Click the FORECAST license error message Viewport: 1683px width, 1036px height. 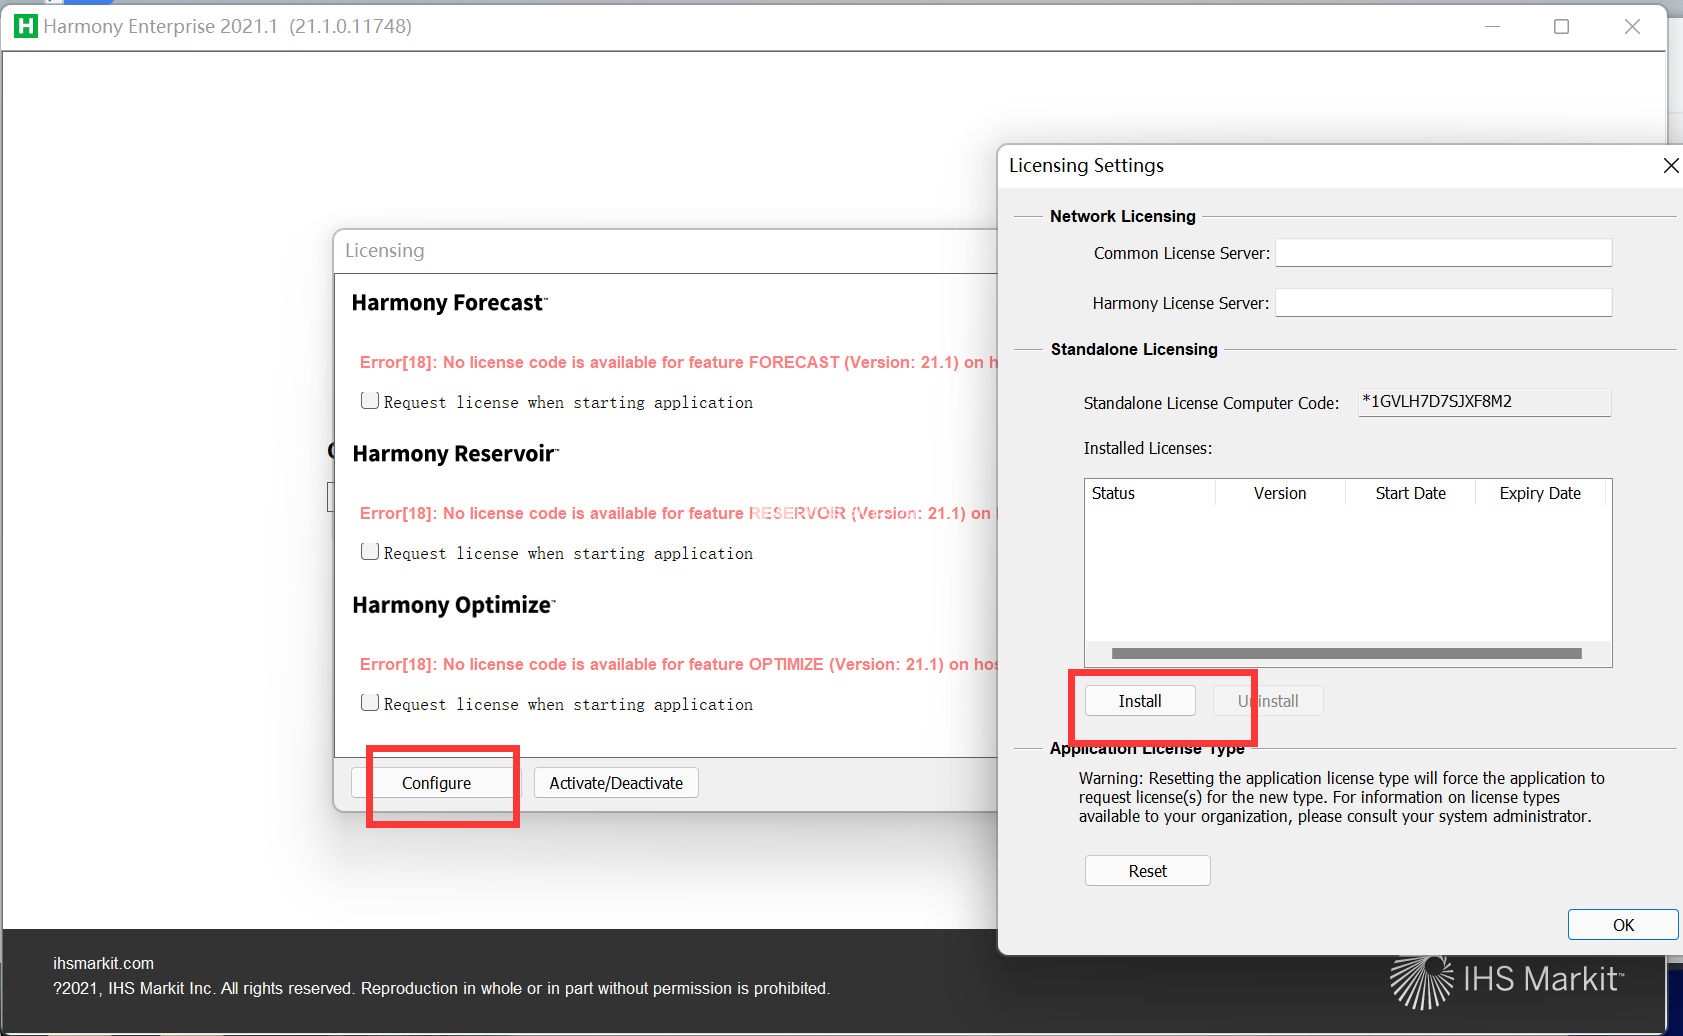click(679, 362)
